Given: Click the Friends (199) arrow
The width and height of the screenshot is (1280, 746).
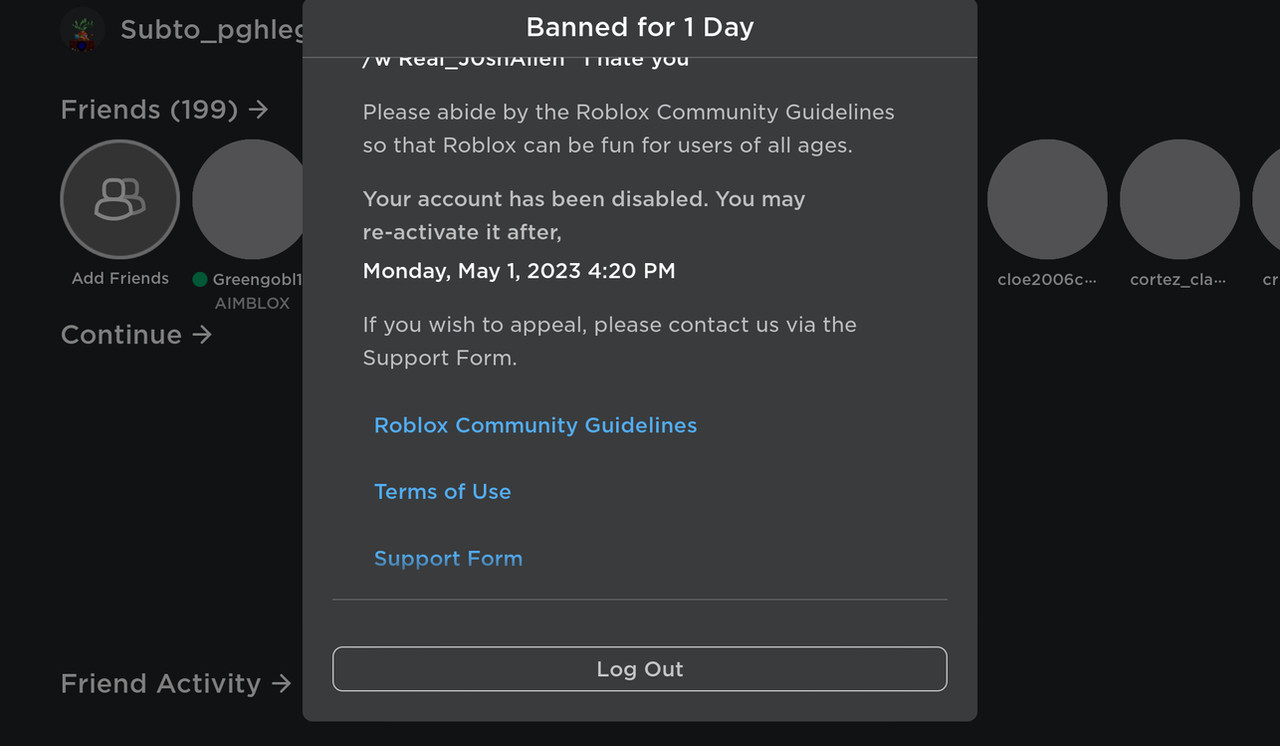Looking at the screenshot, I should [259, 109].
